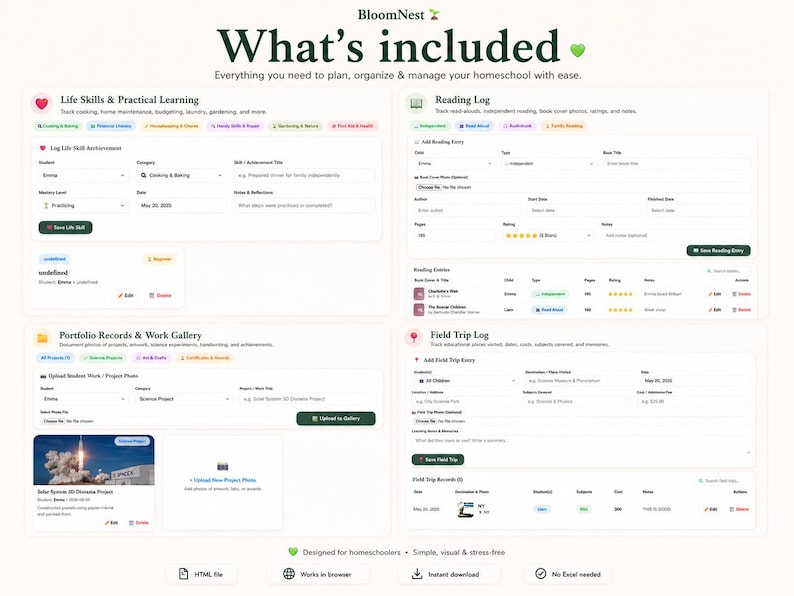Filter portfolio by Art & Crafts
The width and height of the screenshot is (794, 596).
[x=151, y=358]
